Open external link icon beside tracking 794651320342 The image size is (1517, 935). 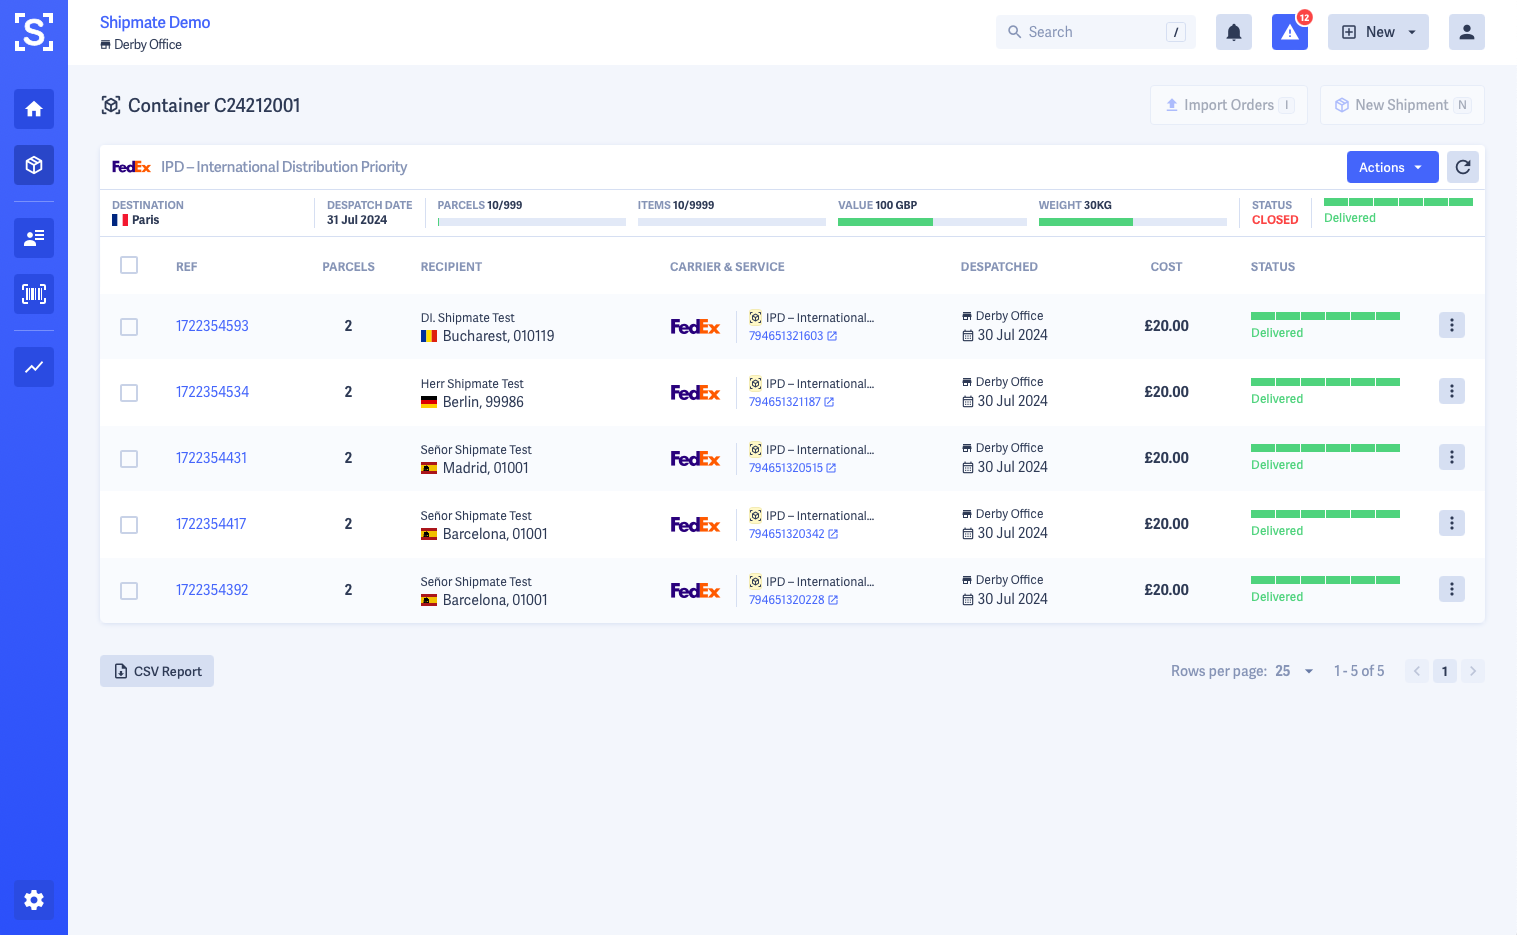pyautogui.click(x=833, y=534)
